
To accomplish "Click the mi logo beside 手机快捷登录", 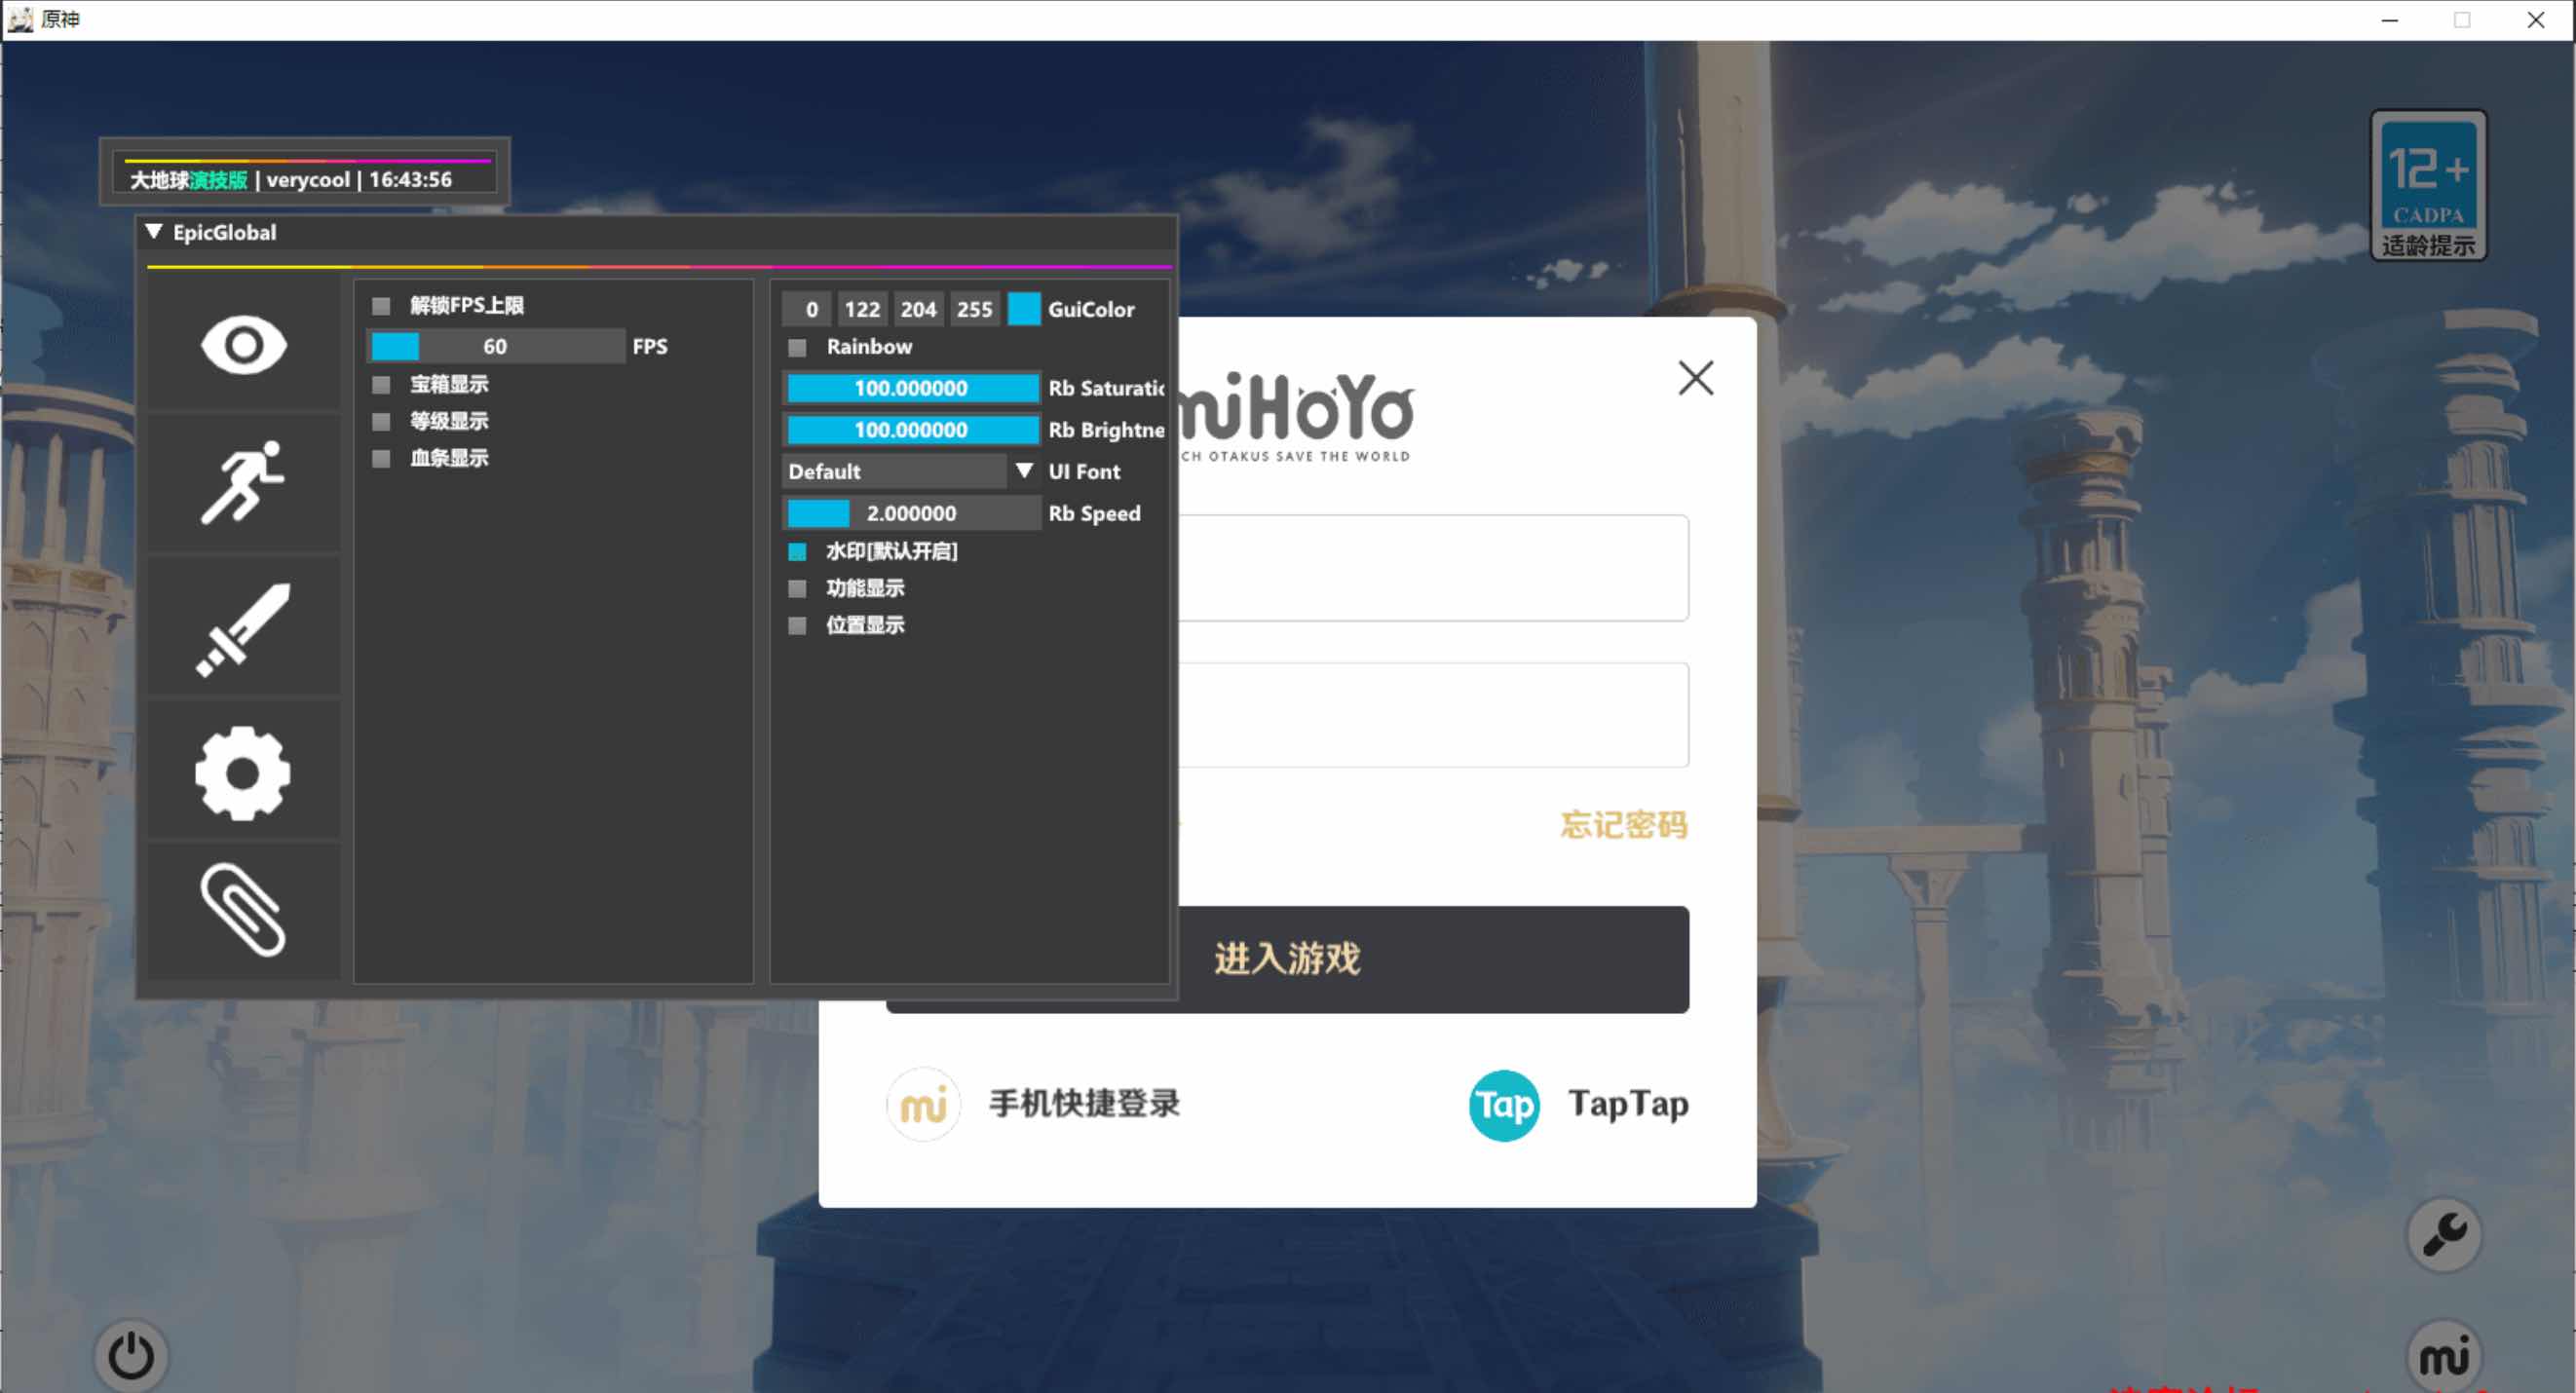I will click(x=923, y=1104).
